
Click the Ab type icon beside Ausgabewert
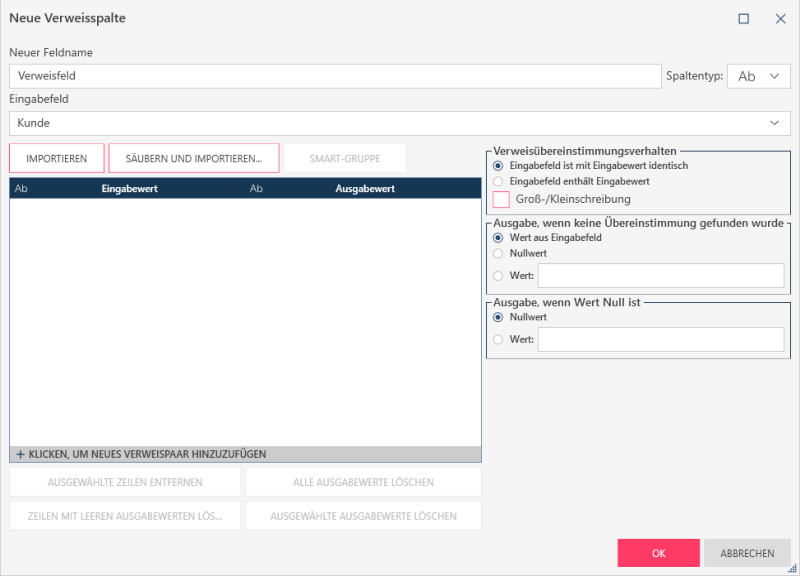point(256,188)
